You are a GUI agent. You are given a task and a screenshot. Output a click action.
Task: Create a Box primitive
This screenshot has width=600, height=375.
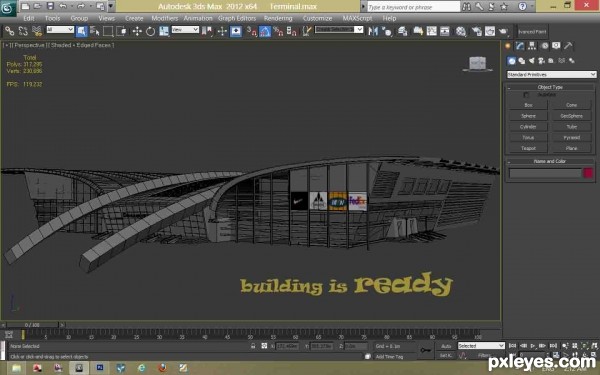(x=528, y=105)
